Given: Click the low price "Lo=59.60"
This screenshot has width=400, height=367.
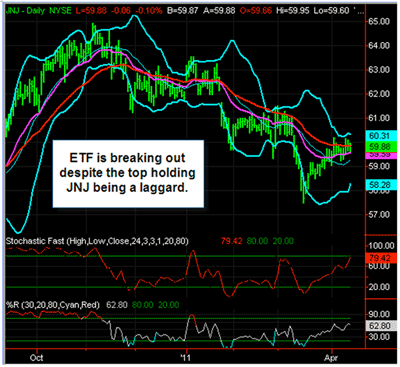Looking at the screenshot, I should tap(332, 11).
